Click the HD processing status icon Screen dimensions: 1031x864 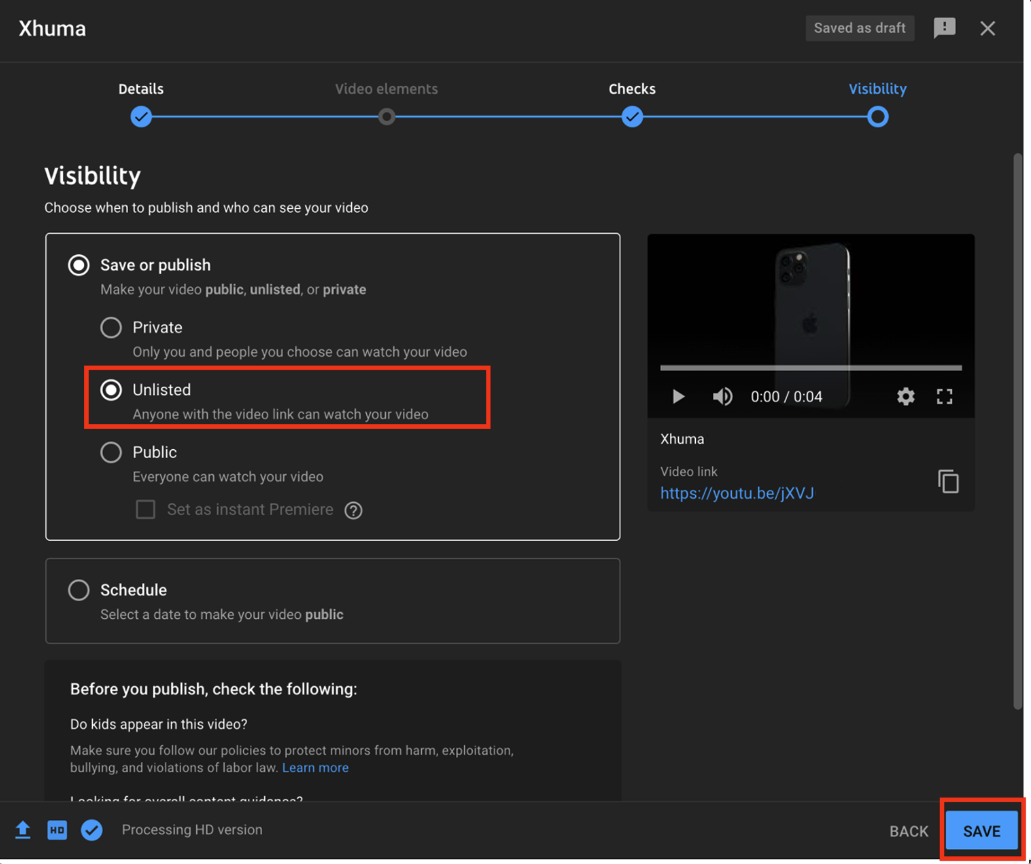pos(57,830)
